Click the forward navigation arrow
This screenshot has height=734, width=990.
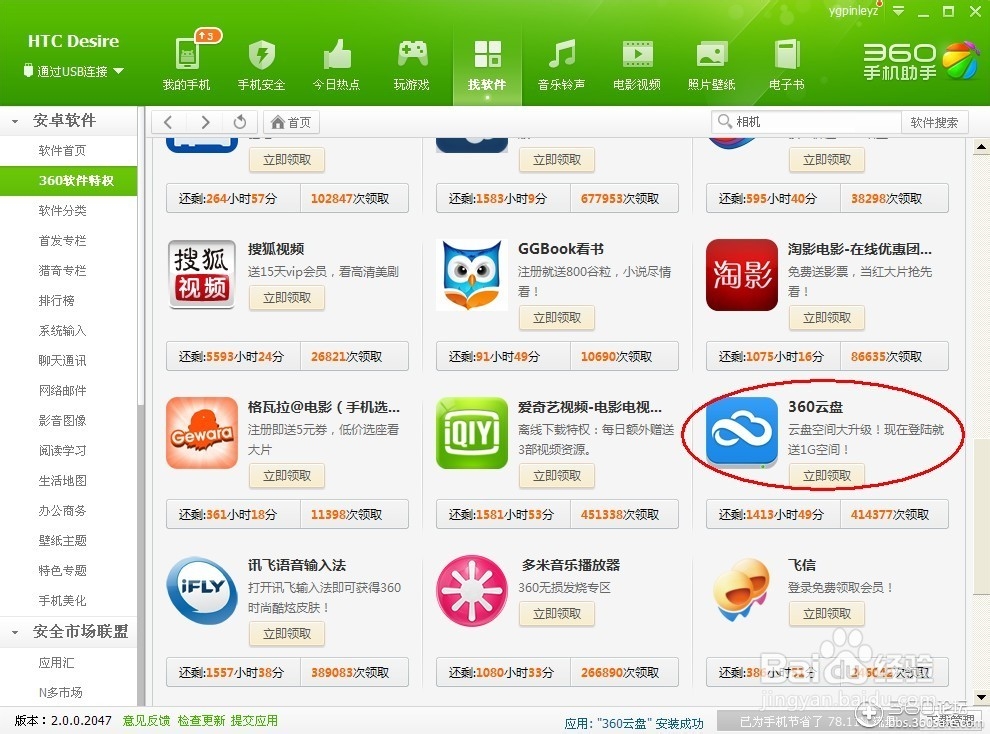(x=205, y=122)
